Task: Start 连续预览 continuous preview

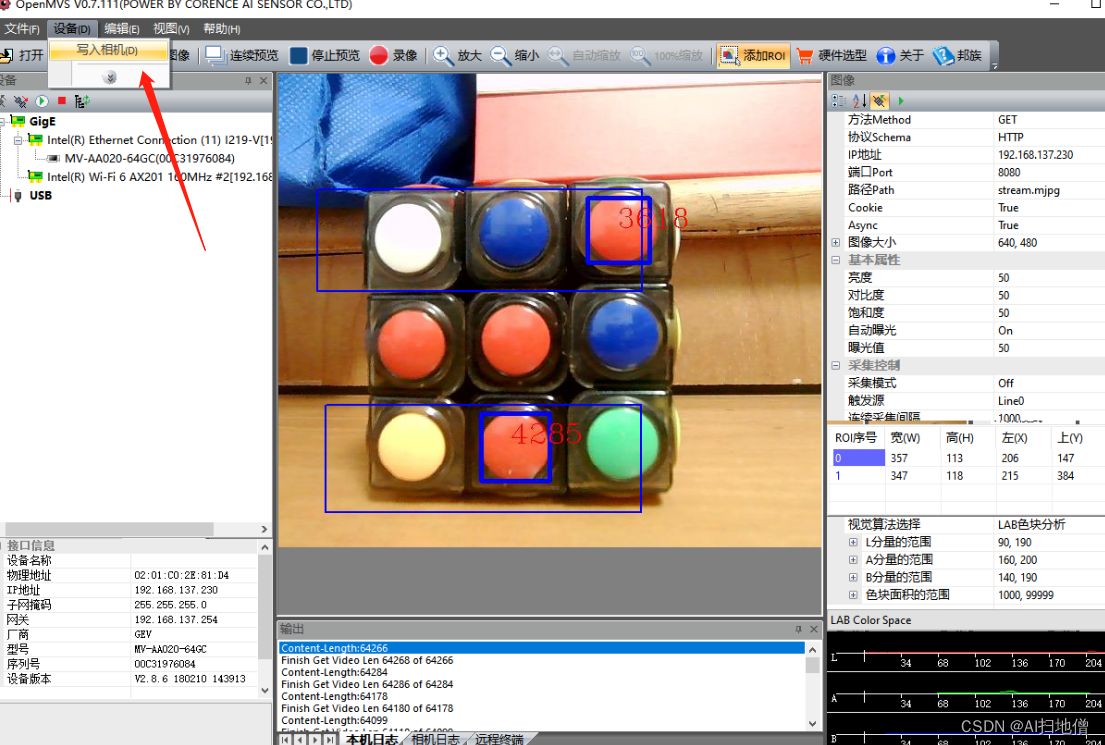Action: [x=213, y=55]
